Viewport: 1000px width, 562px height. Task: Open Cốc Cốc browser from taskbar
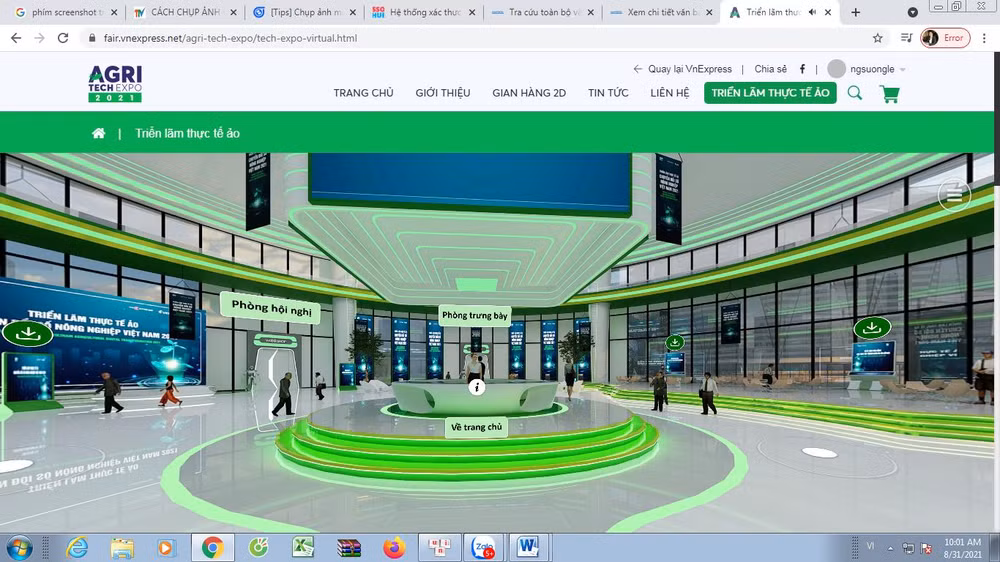258,548
